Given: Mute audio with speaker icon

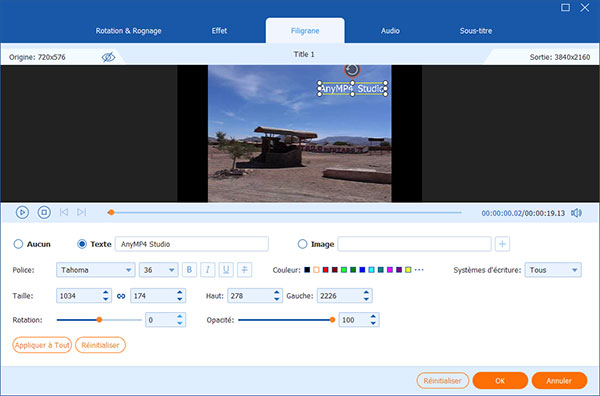Looking at the screenshot, I should tap(576, 213).
